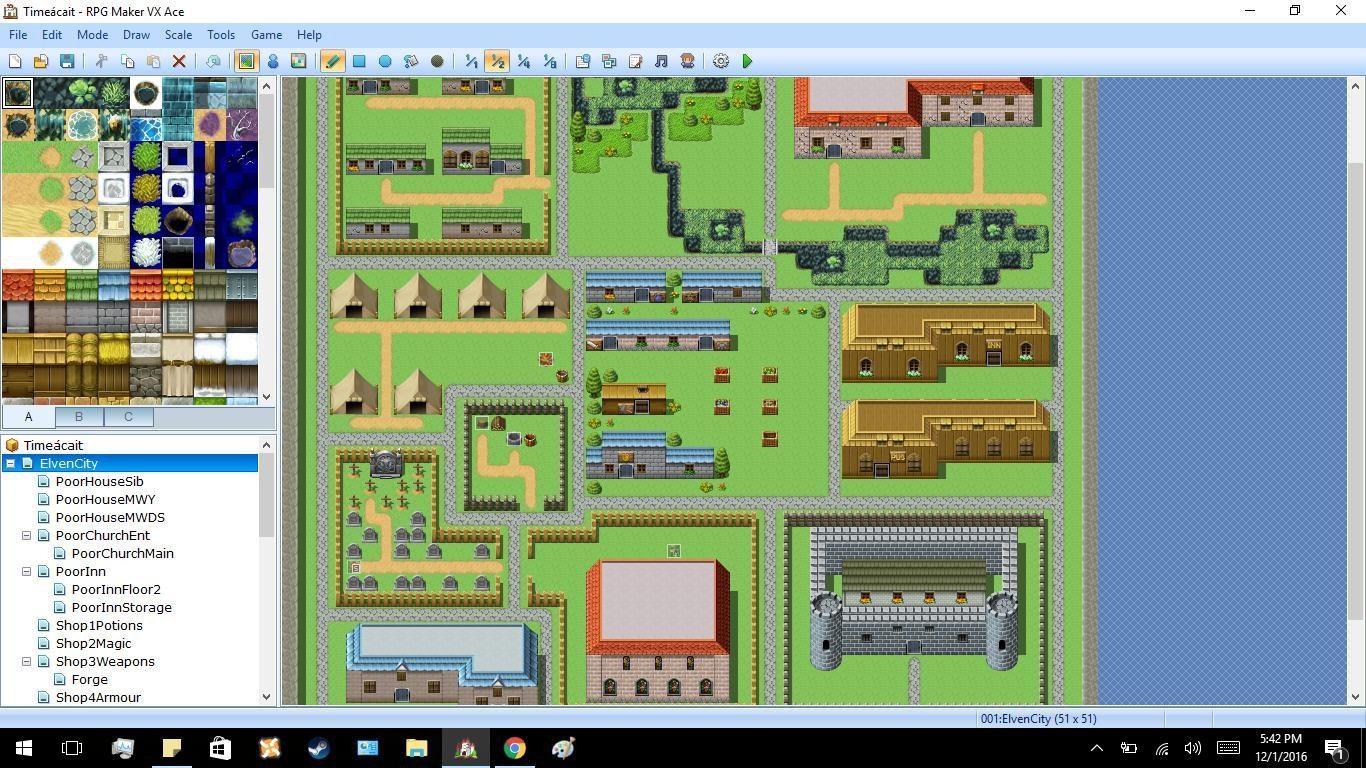Select the Shadow Pen tool

(437, 61)
